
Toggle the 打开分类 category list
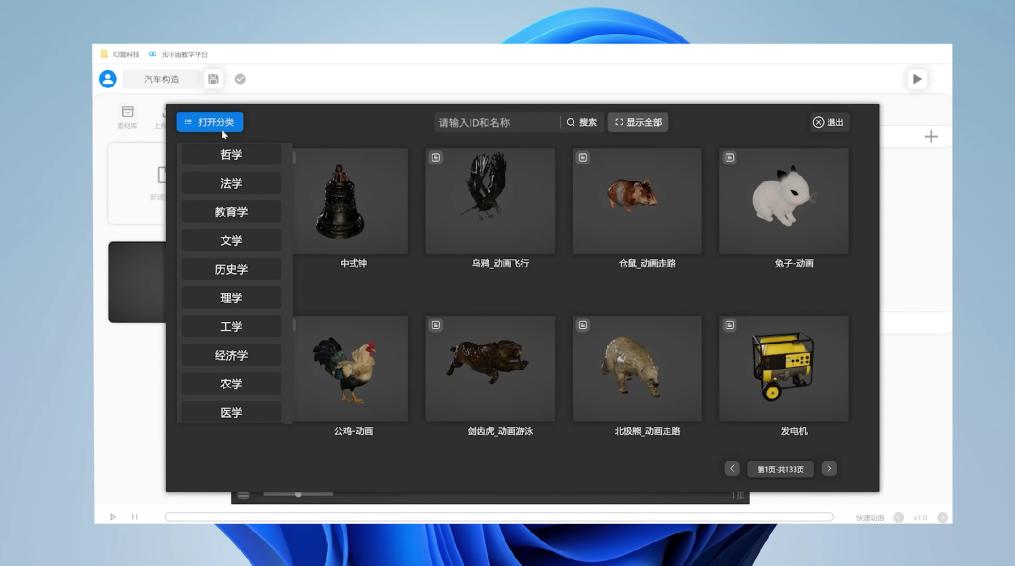210,122
